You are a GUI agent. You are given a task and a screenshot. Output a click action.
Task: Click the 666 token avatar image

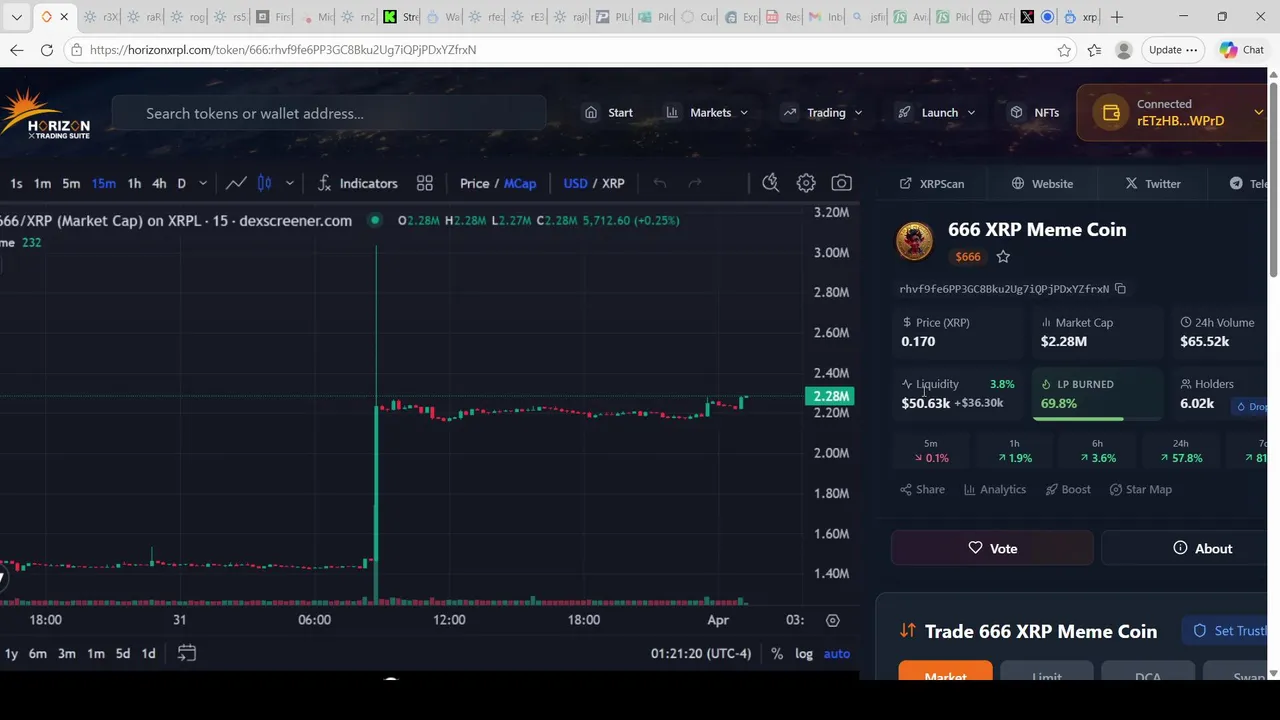914,241
